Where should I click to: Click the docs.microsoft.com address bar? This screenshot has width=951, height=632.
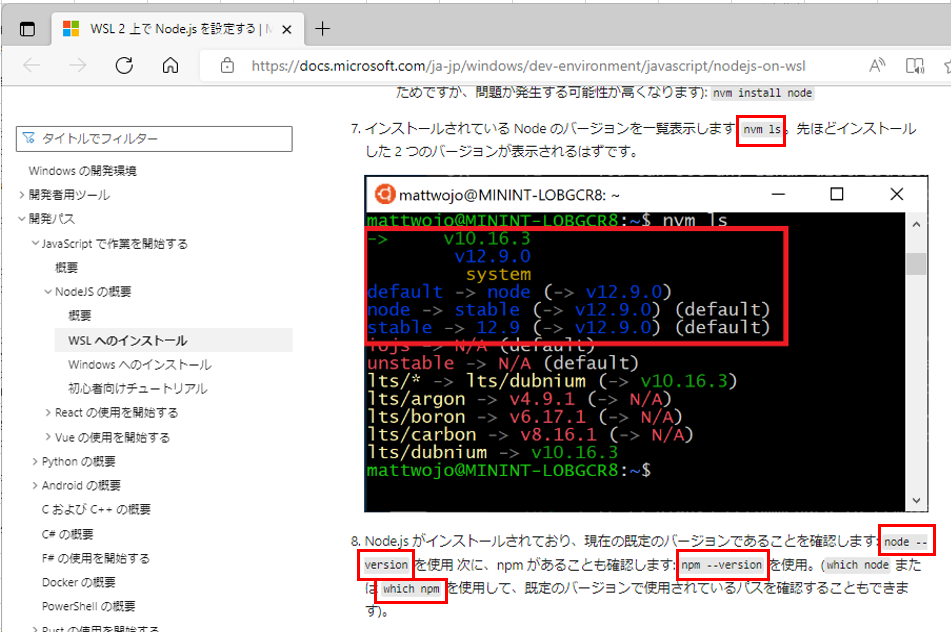(x=528, y=66)
